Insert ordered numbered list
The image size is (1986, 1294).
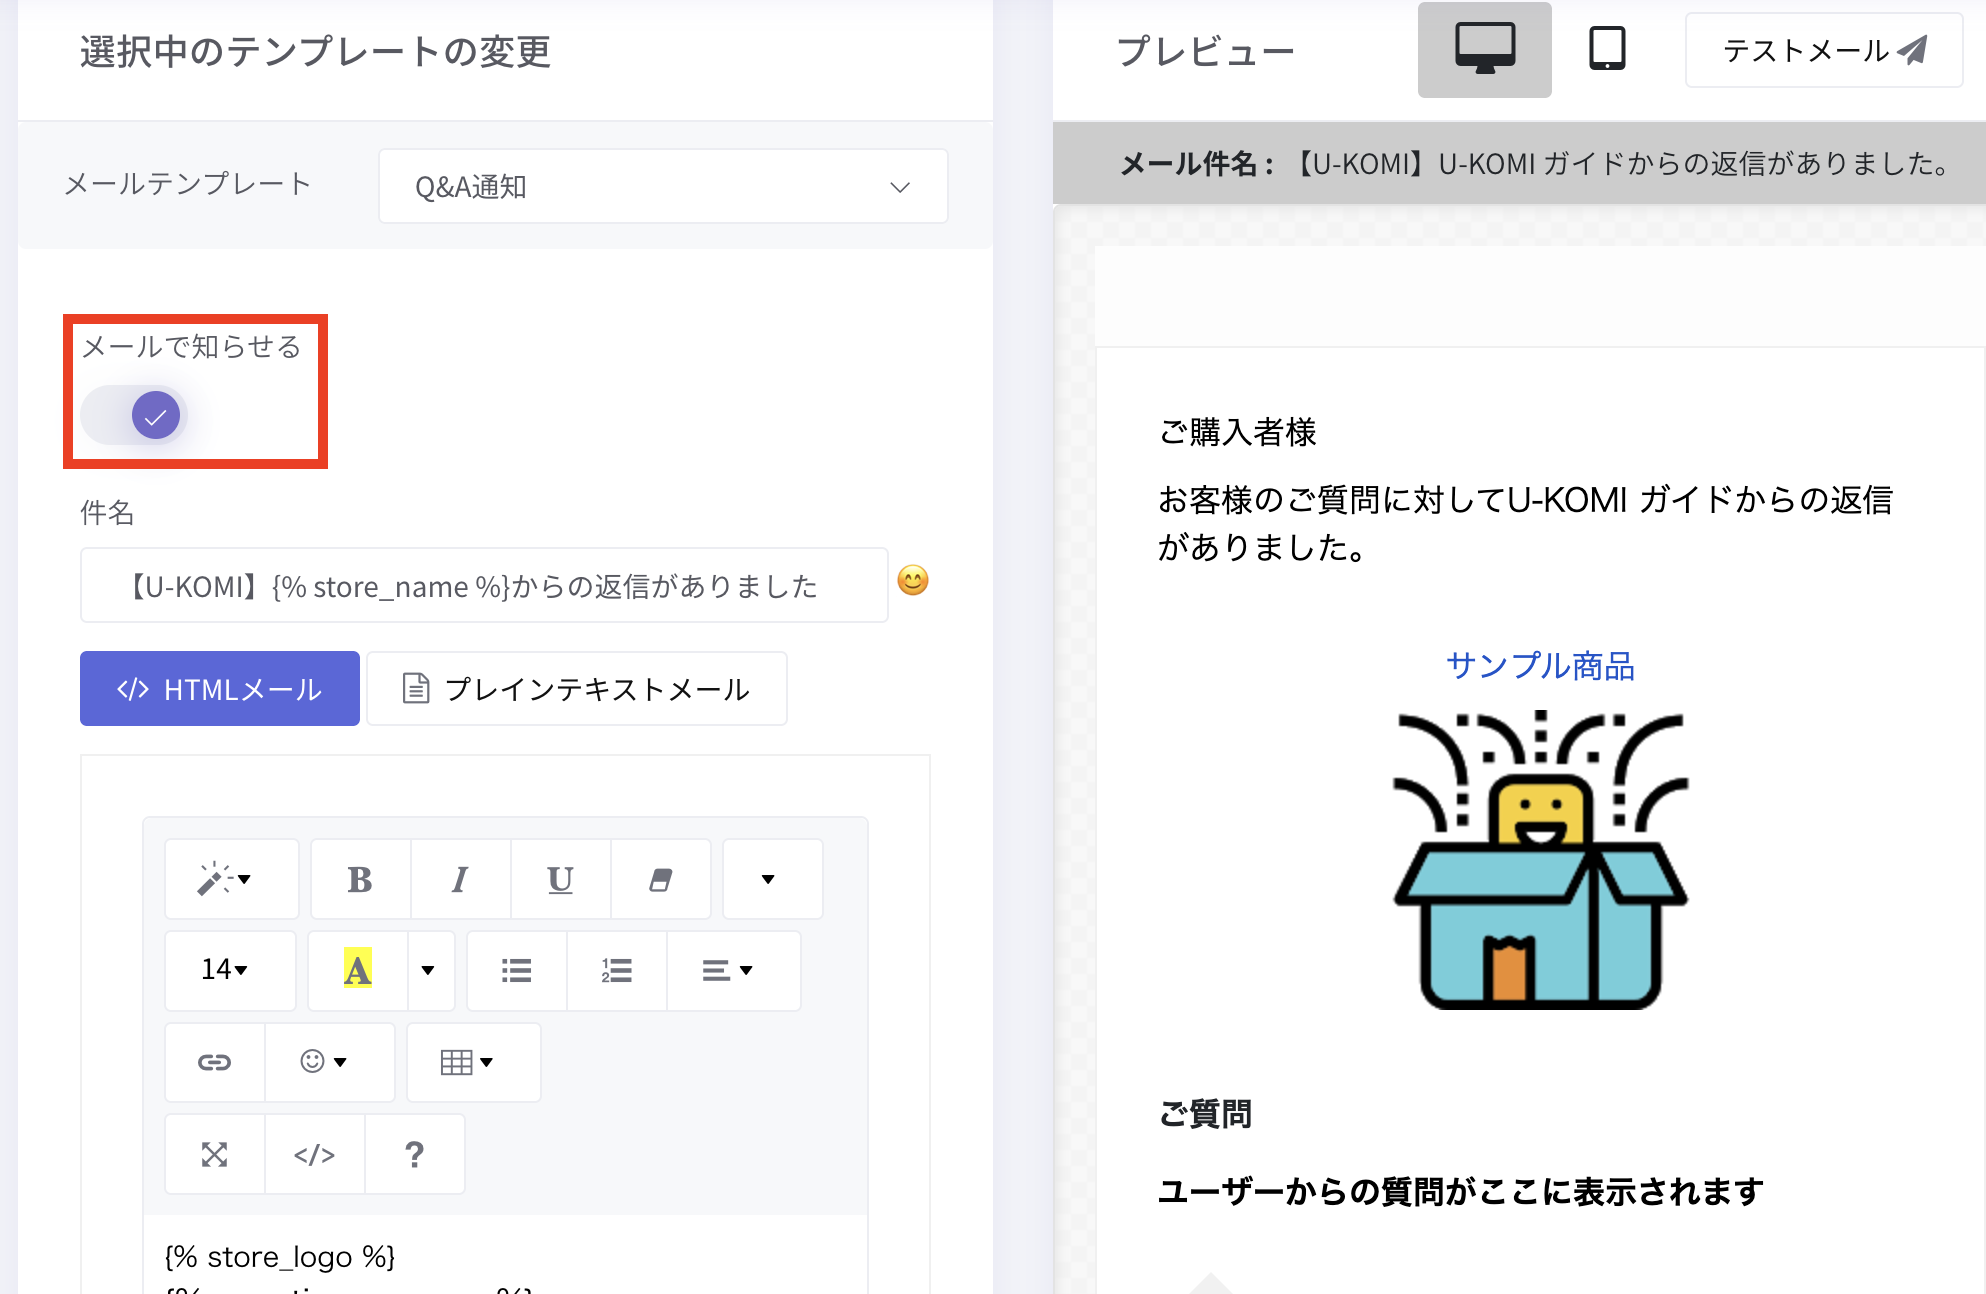[x=616, y=970]
